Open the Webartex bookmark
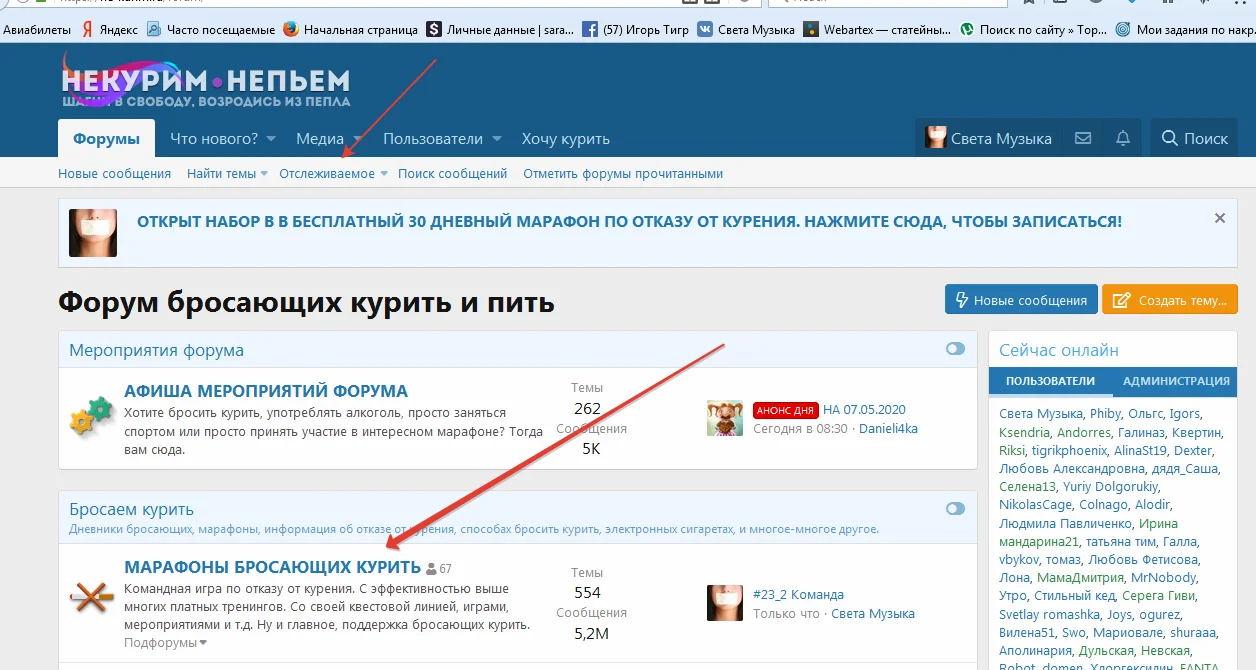Image resolution: width=1256 pixels, height=670 pixels. pyautogui.click(x=877, y=29)
